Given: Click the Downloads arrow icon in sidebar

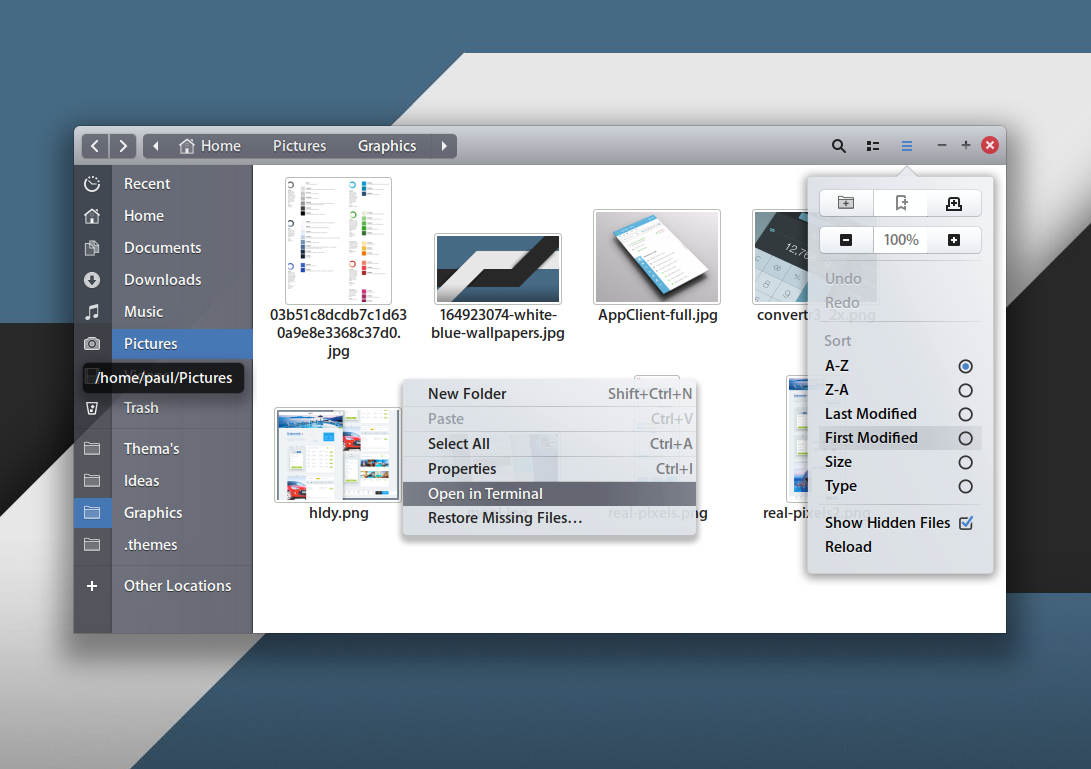Looking at the screenshot, I should click(92, 280).
